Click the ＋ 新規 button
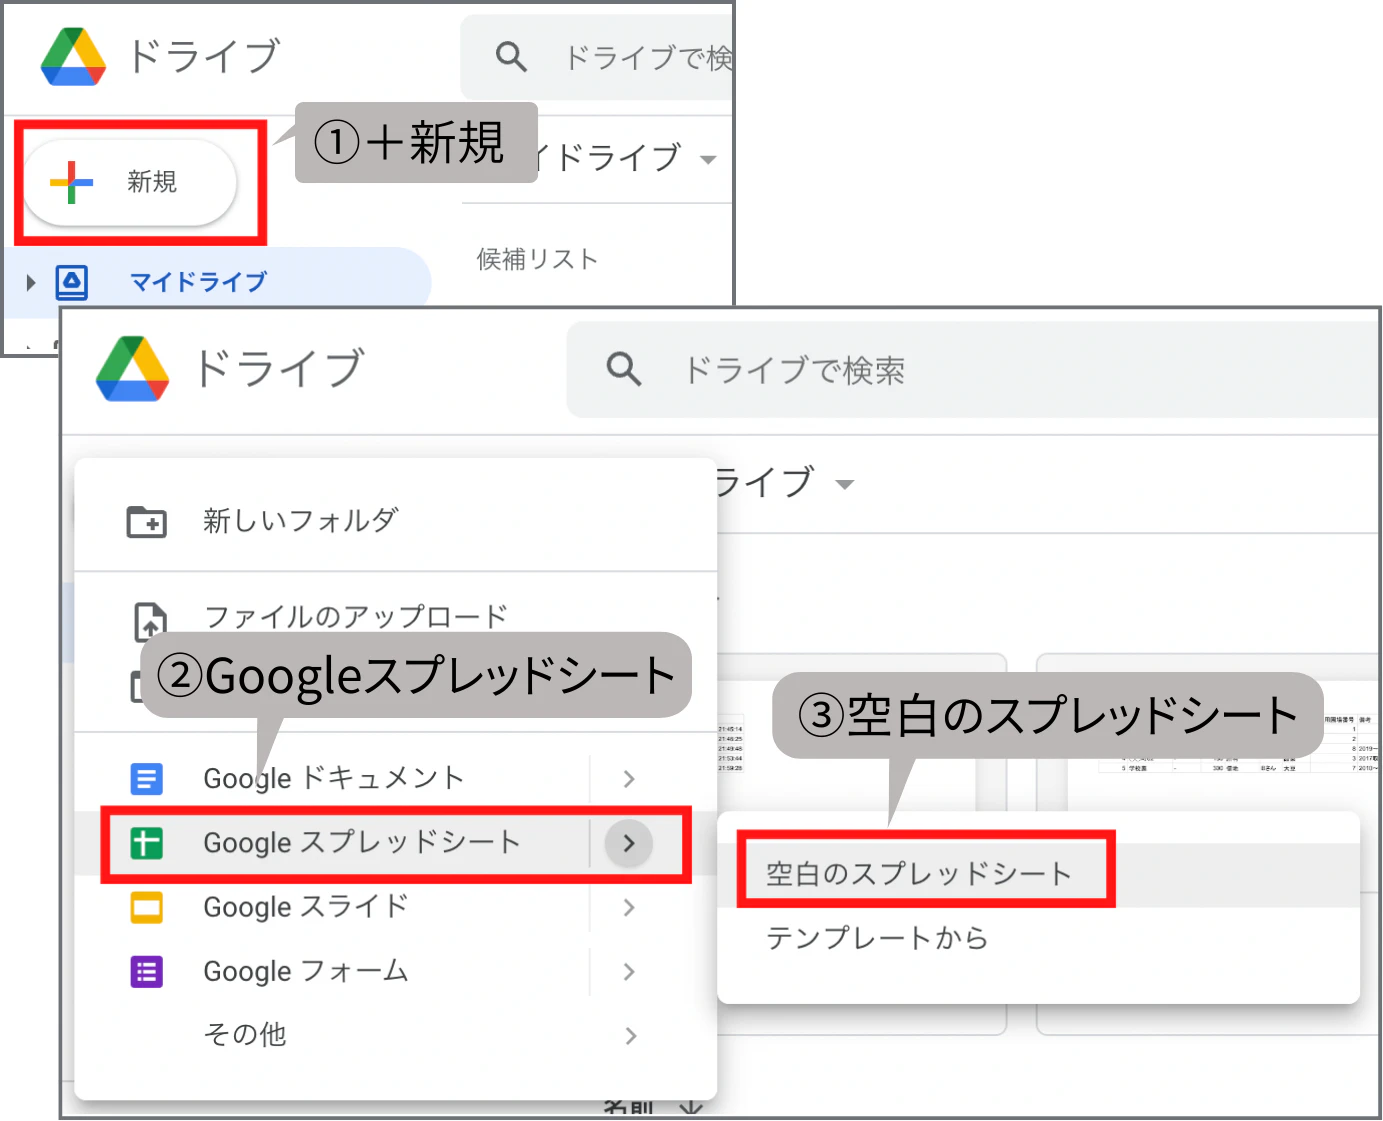This screenshot has height=1121, width=1383. [x=130, y=182]
